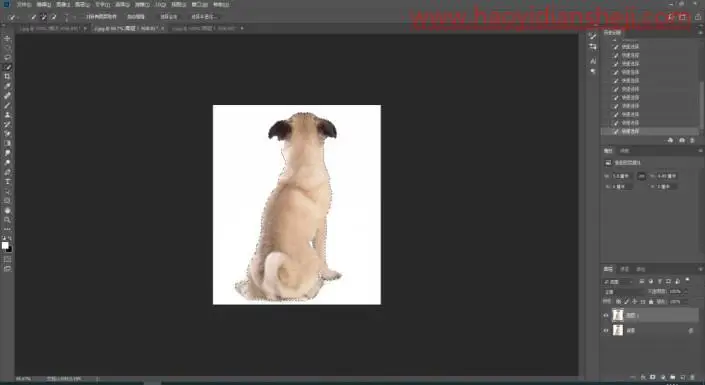Screen dimensions: 705x385
Task: Switch to the first document tab
Action: pos(50,28)
